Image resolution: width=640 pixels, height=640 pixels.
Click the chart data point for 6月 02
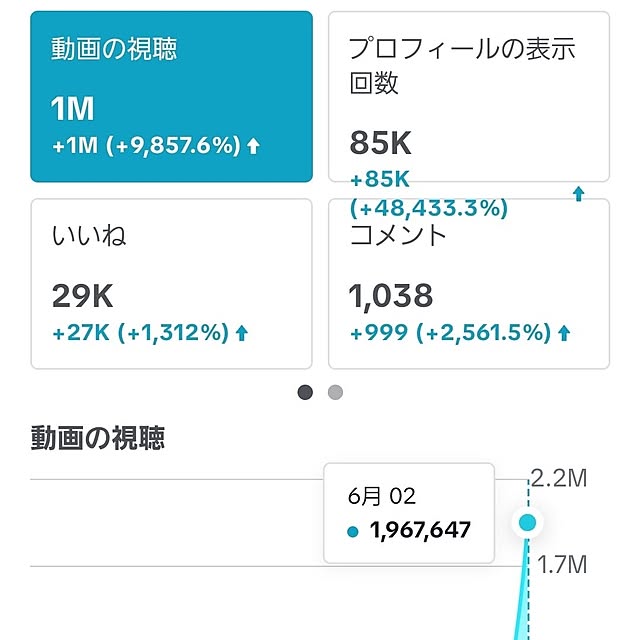coord(527,522)
